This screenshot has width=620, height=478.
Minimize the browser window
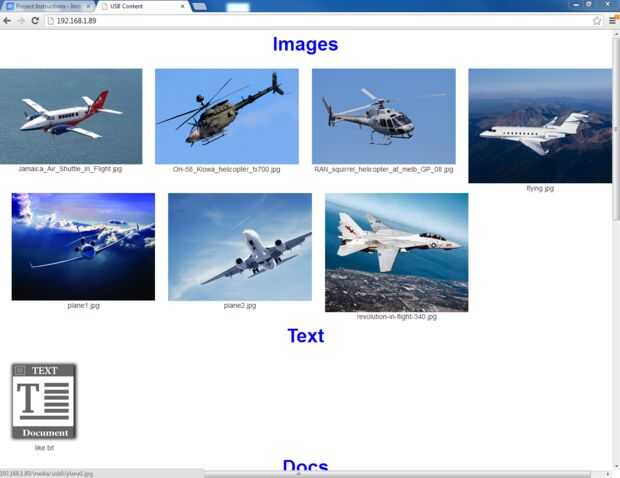click(576, 4)
